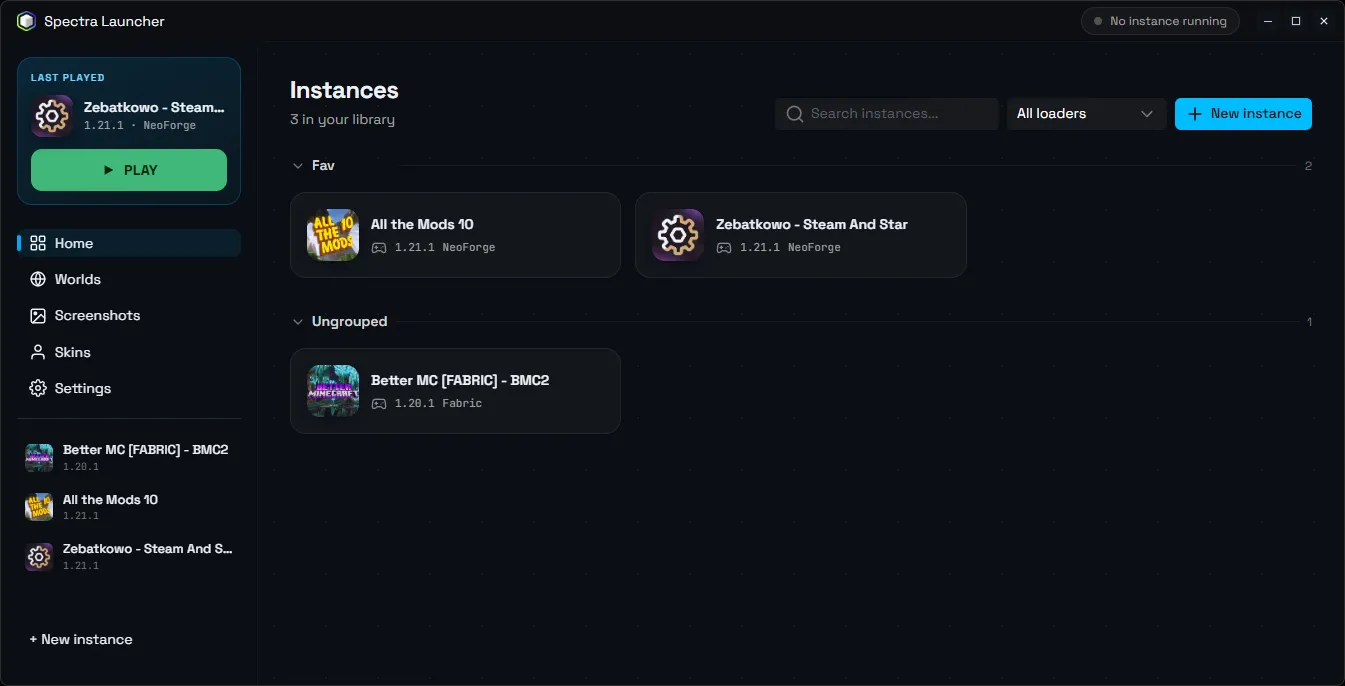Click the gamepad icon on Zebatkowo card

(x=724, y=247)
